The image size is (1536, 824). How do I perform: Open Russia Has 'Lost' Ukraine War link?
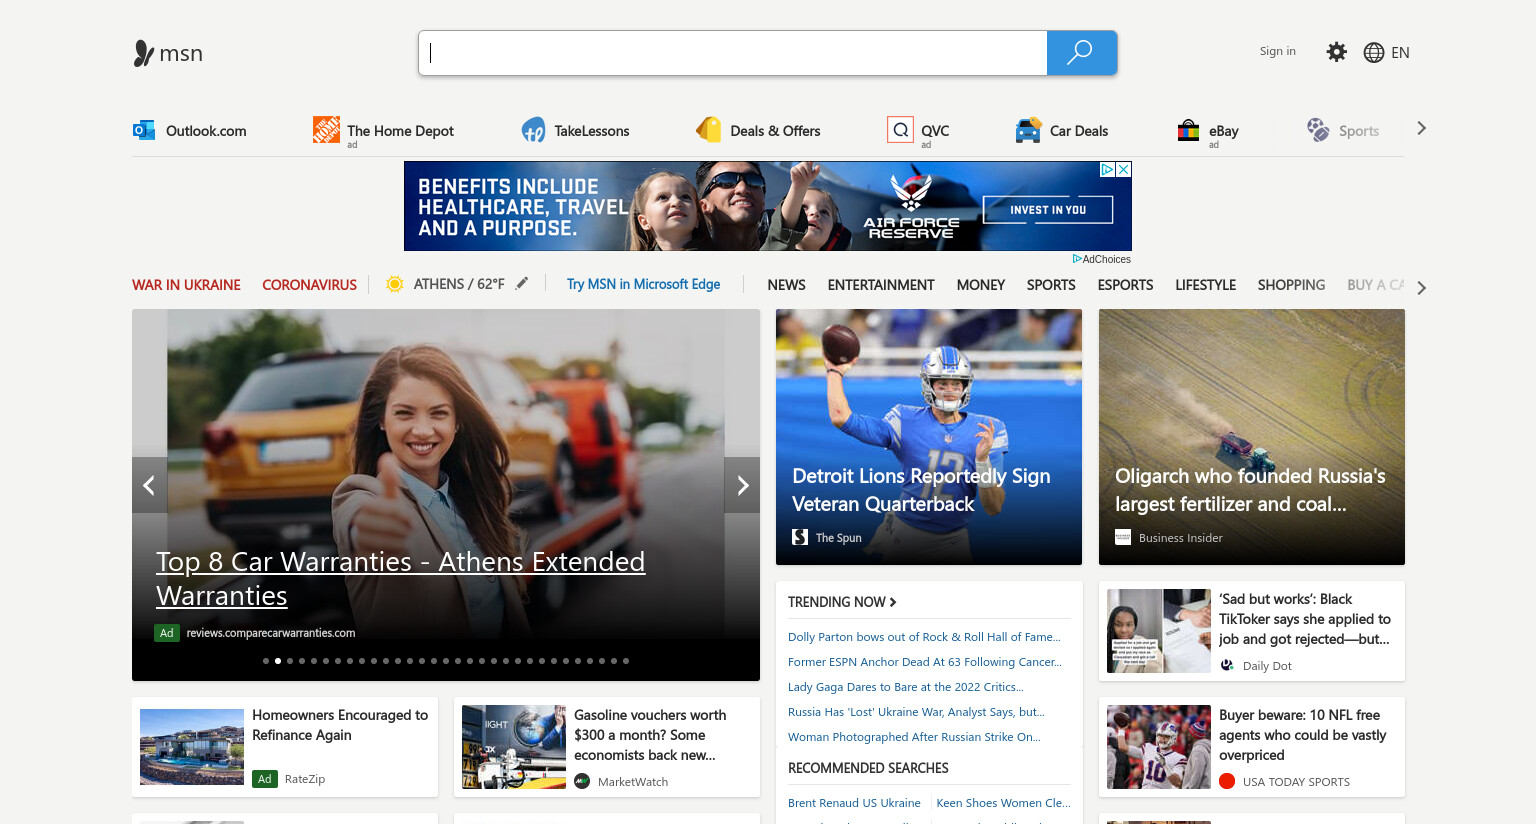pyautogui.click(x=916, y=712)
